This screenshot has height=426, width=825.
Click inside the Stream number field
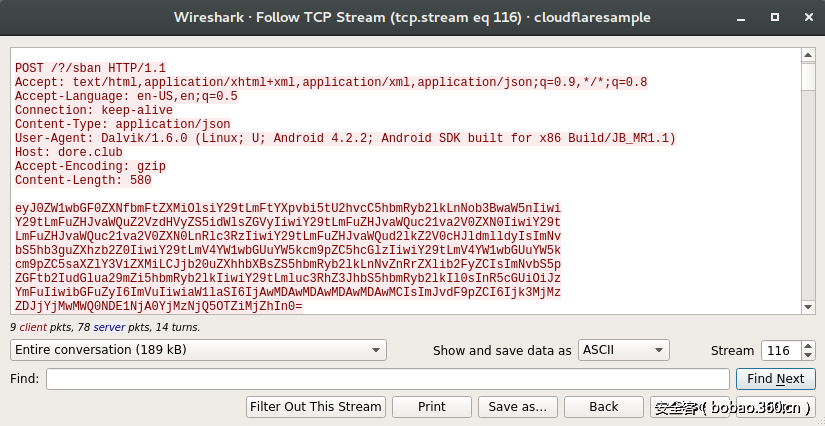(779, 350)
